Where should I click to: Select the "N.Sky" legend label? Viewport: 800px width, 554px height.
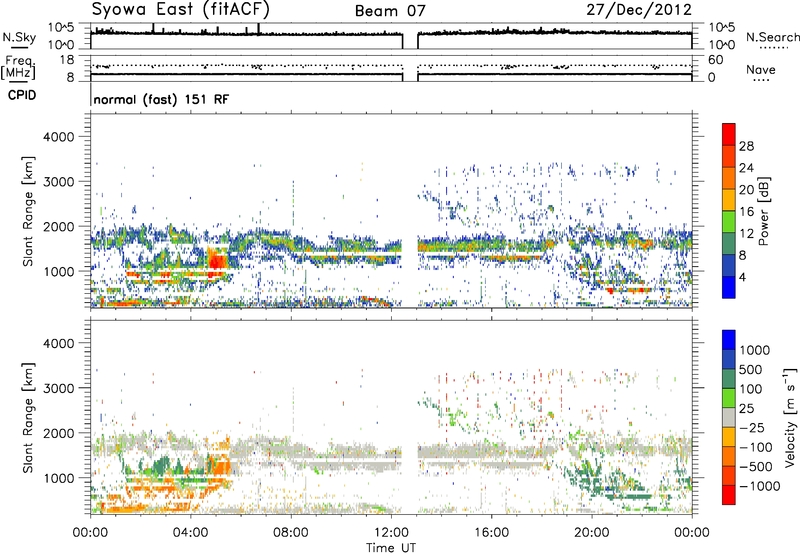point(19,37)
